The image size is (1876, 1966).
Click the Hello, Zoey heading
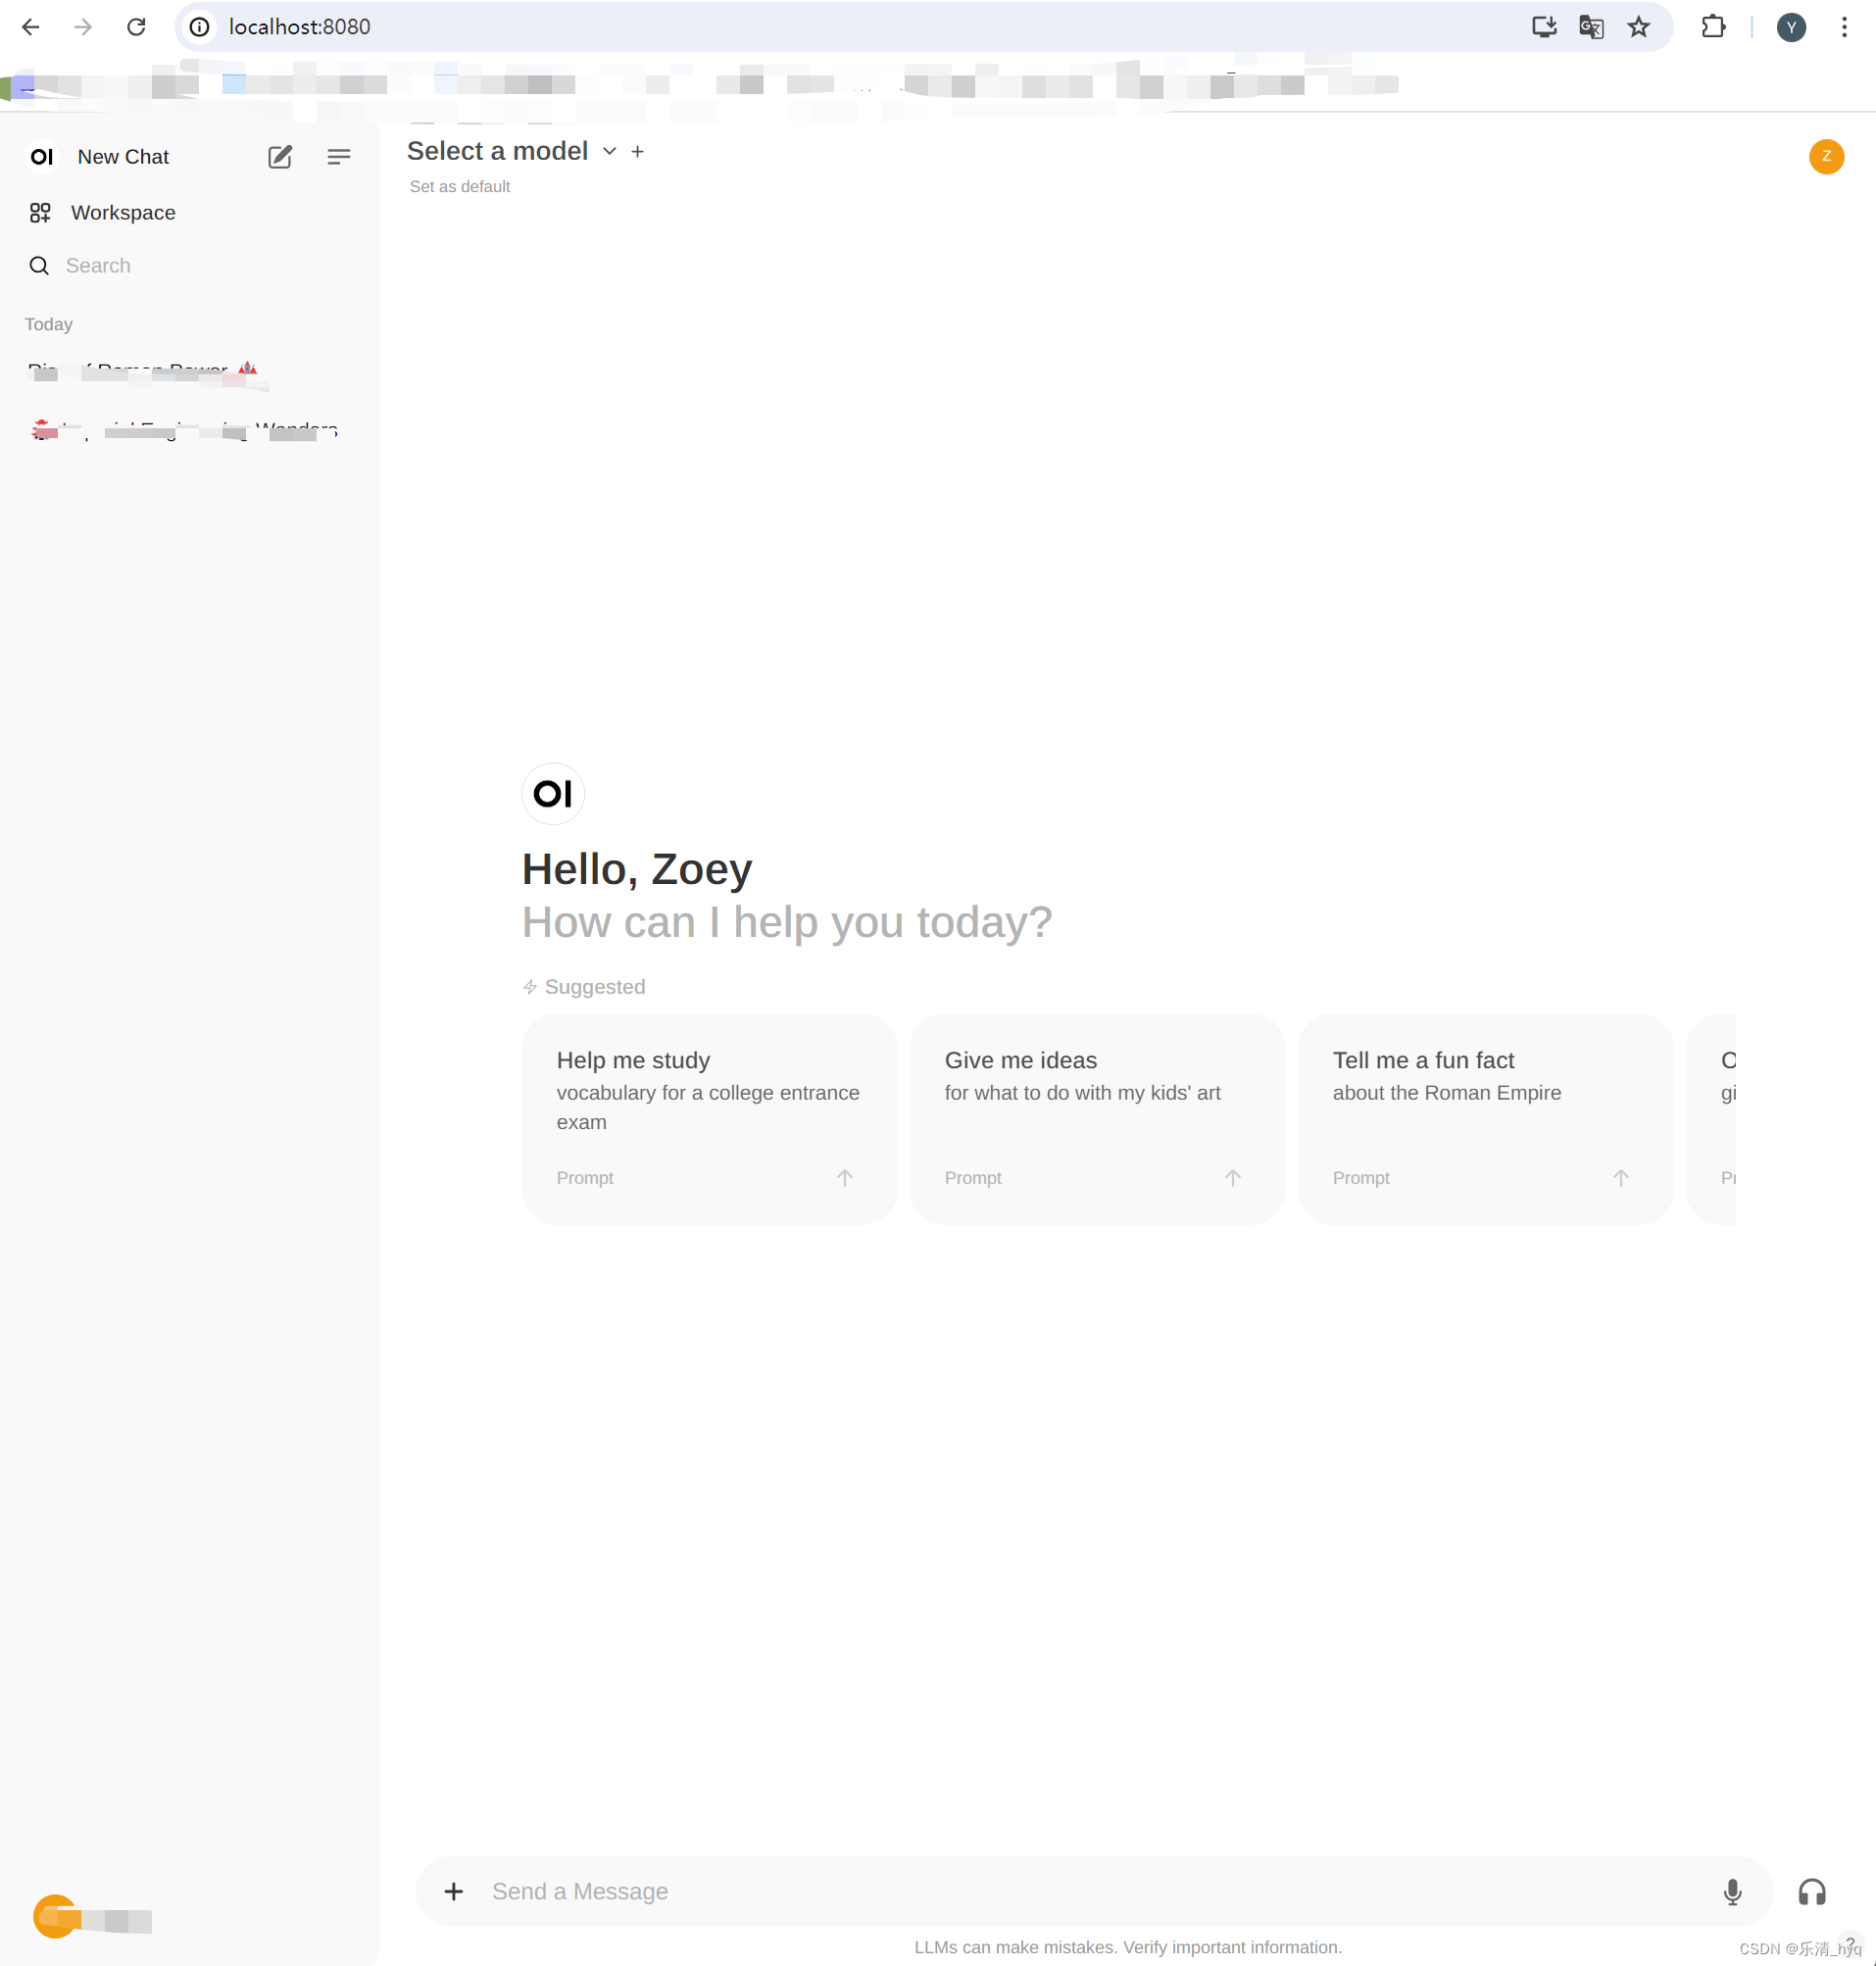click(x=637, y=869)
